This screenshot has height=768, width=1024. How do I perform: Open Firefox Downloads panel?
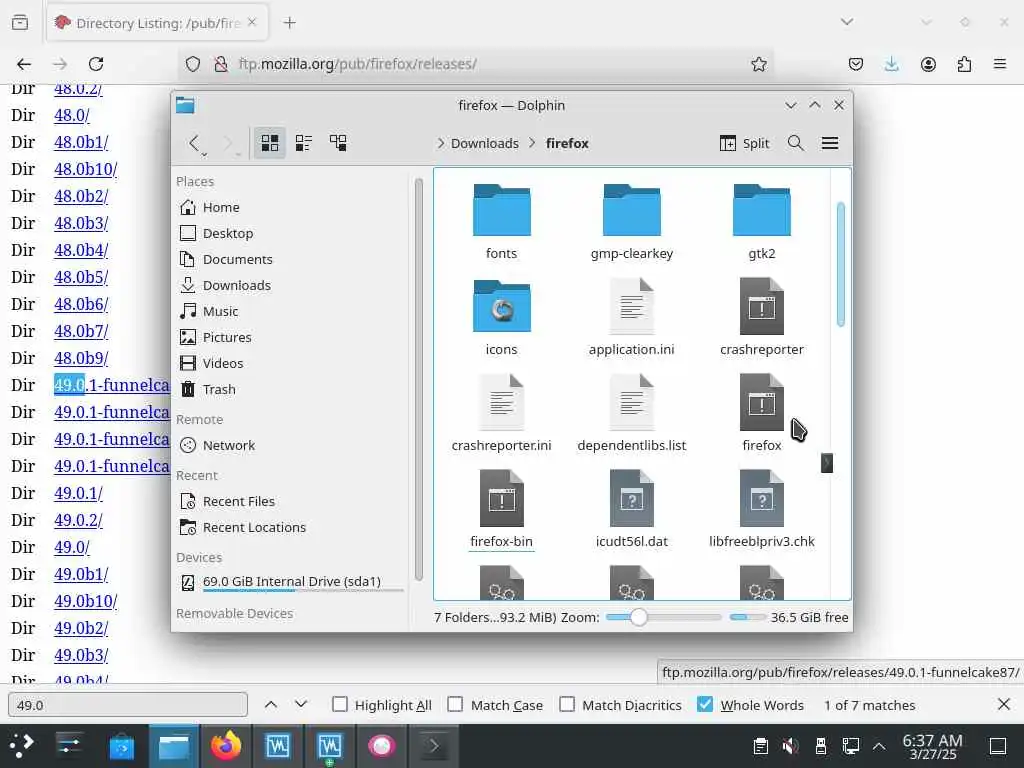[891, 64]
